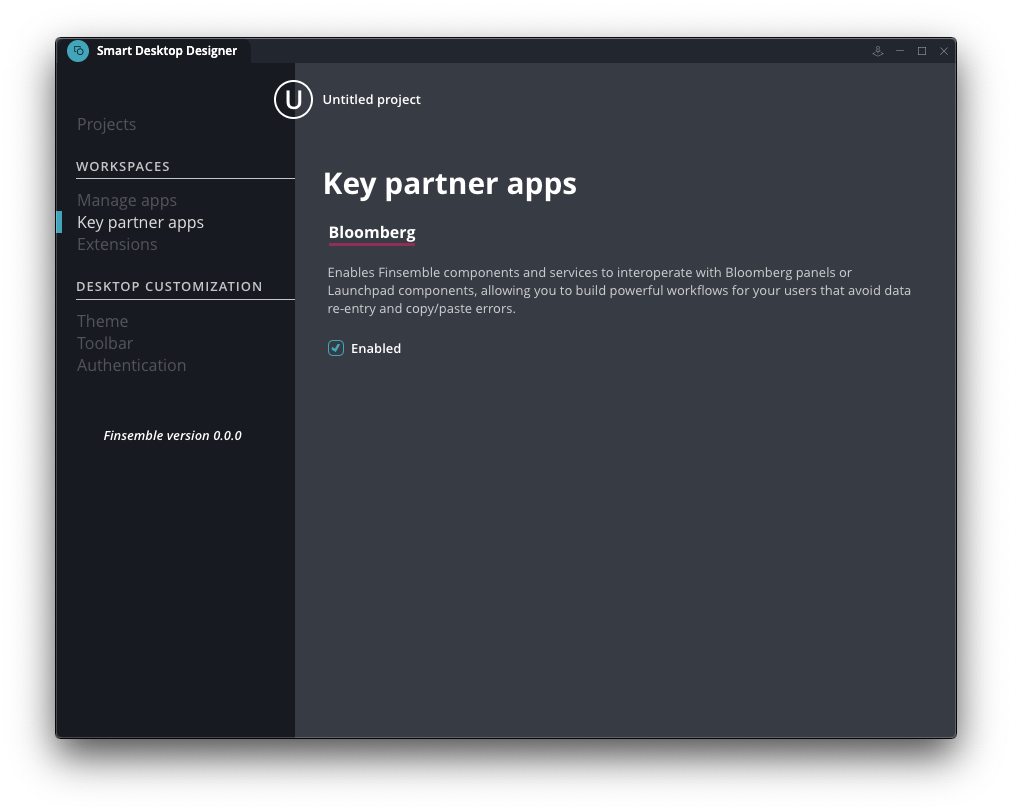The height and width of the screenshot is (812, 1012).
Task: Open Authentication settings
Action: pyautogui.click(x=132, y=365)
